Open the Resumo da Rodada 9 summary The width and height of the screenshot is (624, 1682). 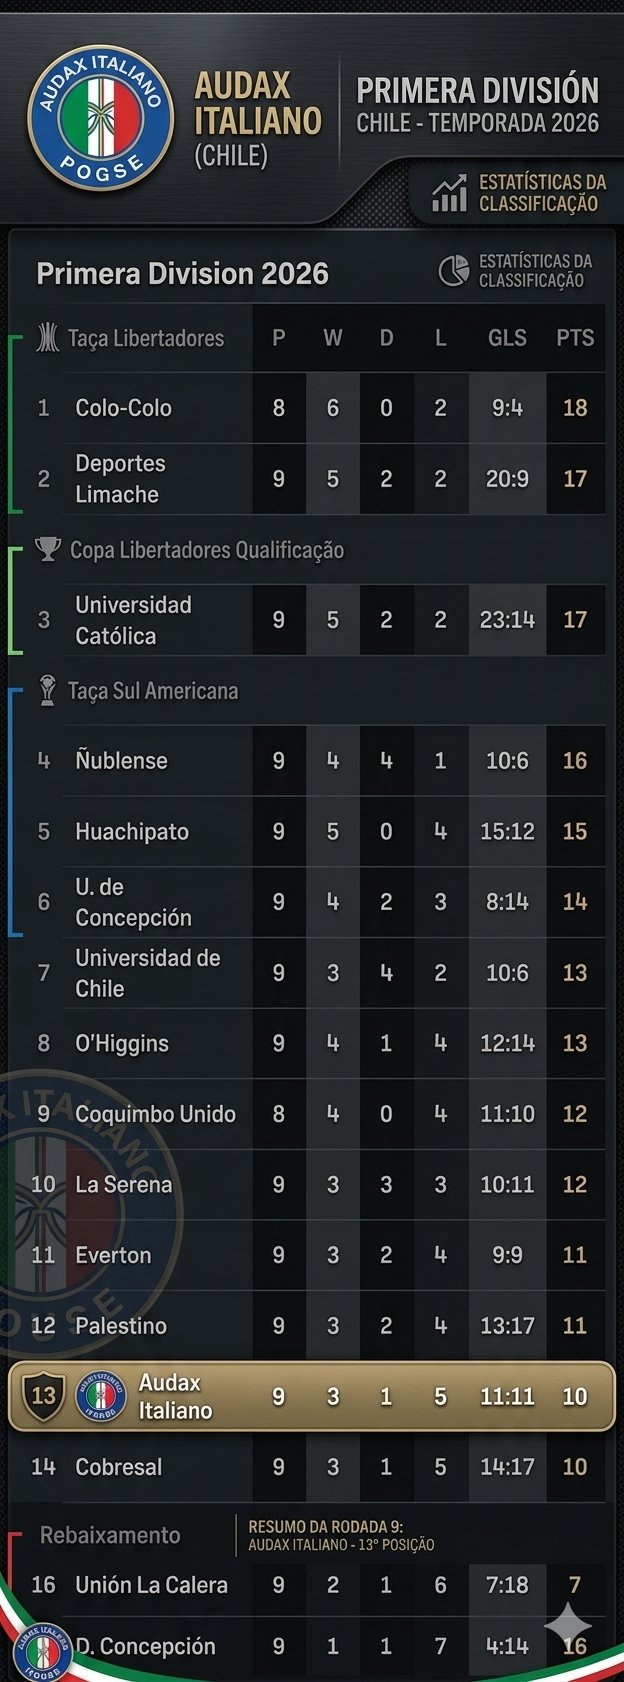tap(341, 1535)
